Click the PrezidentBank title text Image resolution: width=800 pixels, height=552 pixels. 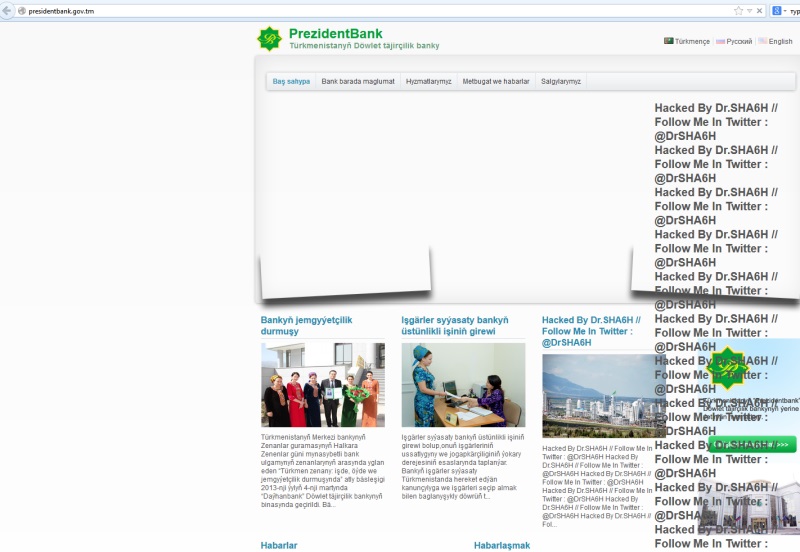coord(336,34)
